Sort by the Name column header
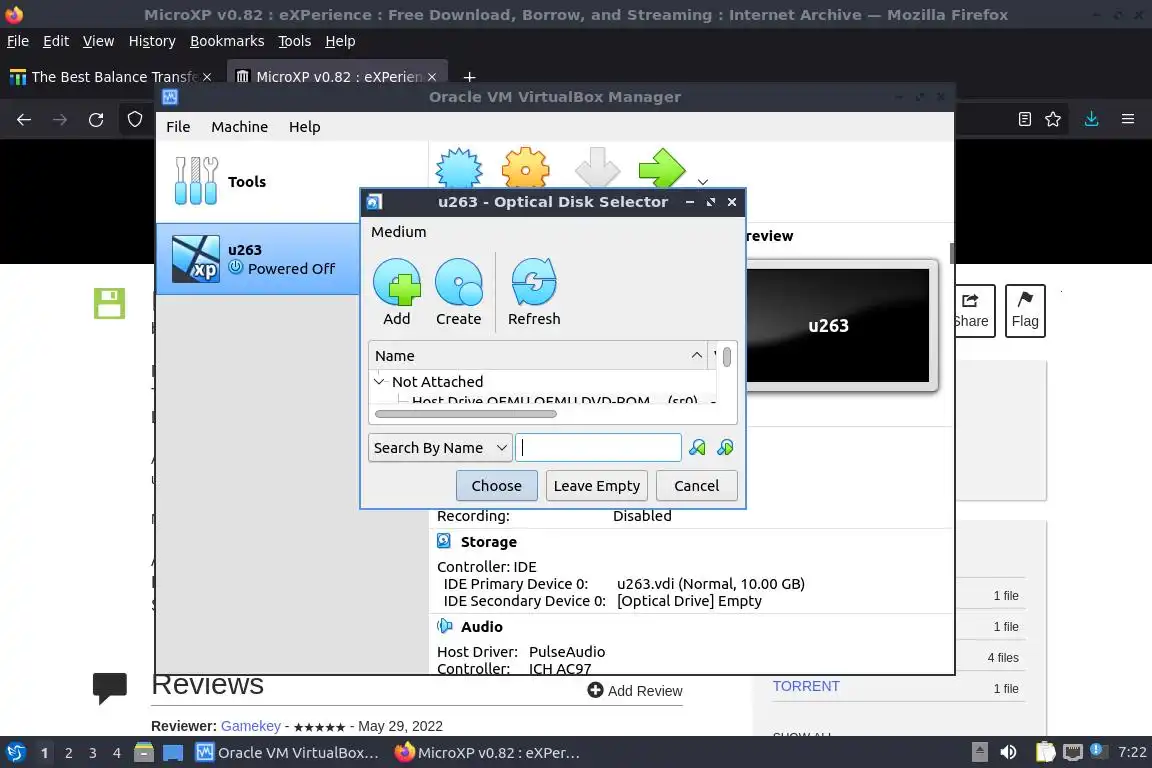The width and height of the screenshot is (1152, 768). point(538,356)
